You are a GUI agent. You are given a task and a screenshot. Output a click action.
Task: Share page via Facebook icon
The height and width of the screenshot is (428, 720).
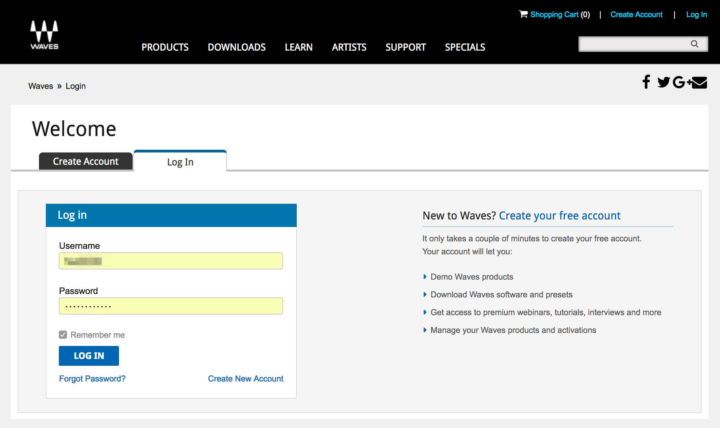point(646,82)
